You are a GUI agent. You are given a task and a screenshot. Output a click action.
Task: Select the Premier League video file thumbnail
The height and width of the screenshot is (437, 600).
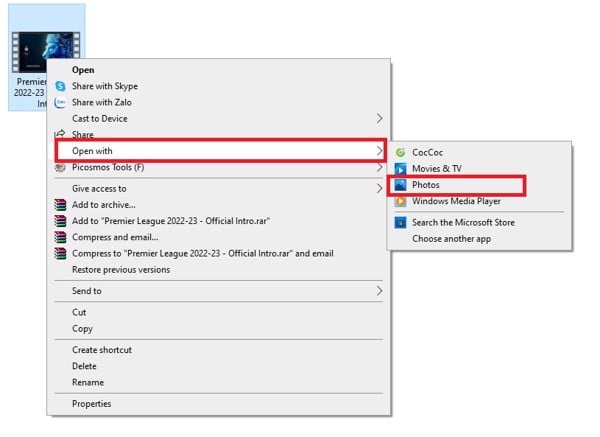(46, 52)
